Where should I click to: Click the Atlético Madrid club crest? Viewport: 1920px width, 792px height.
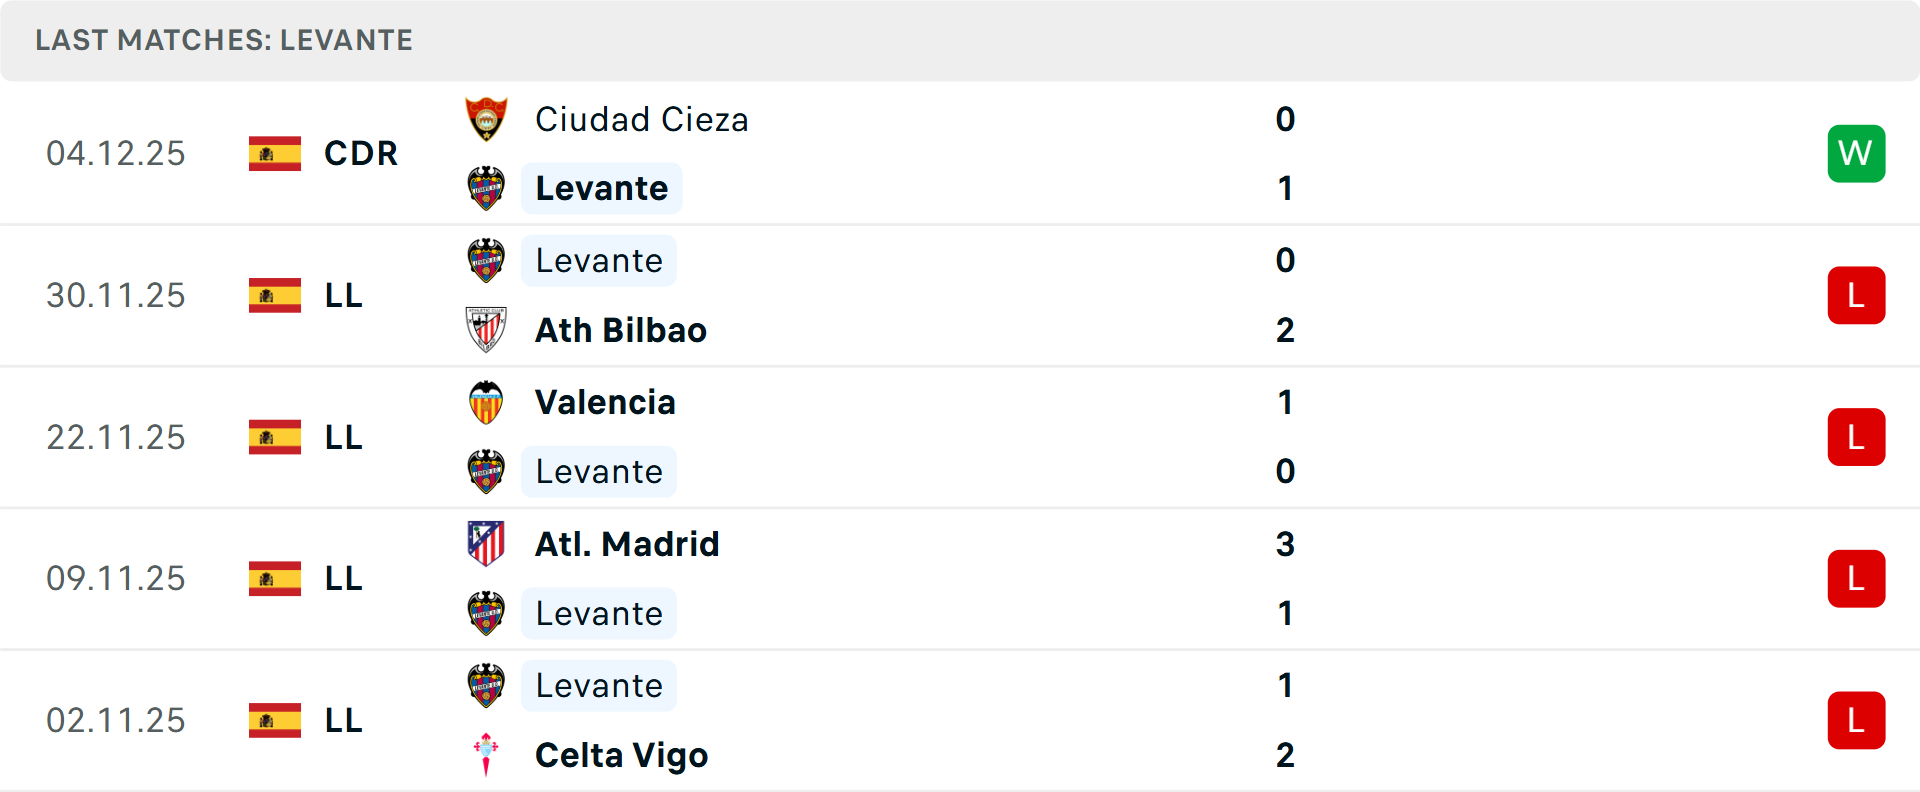click(x=486, y=544)
